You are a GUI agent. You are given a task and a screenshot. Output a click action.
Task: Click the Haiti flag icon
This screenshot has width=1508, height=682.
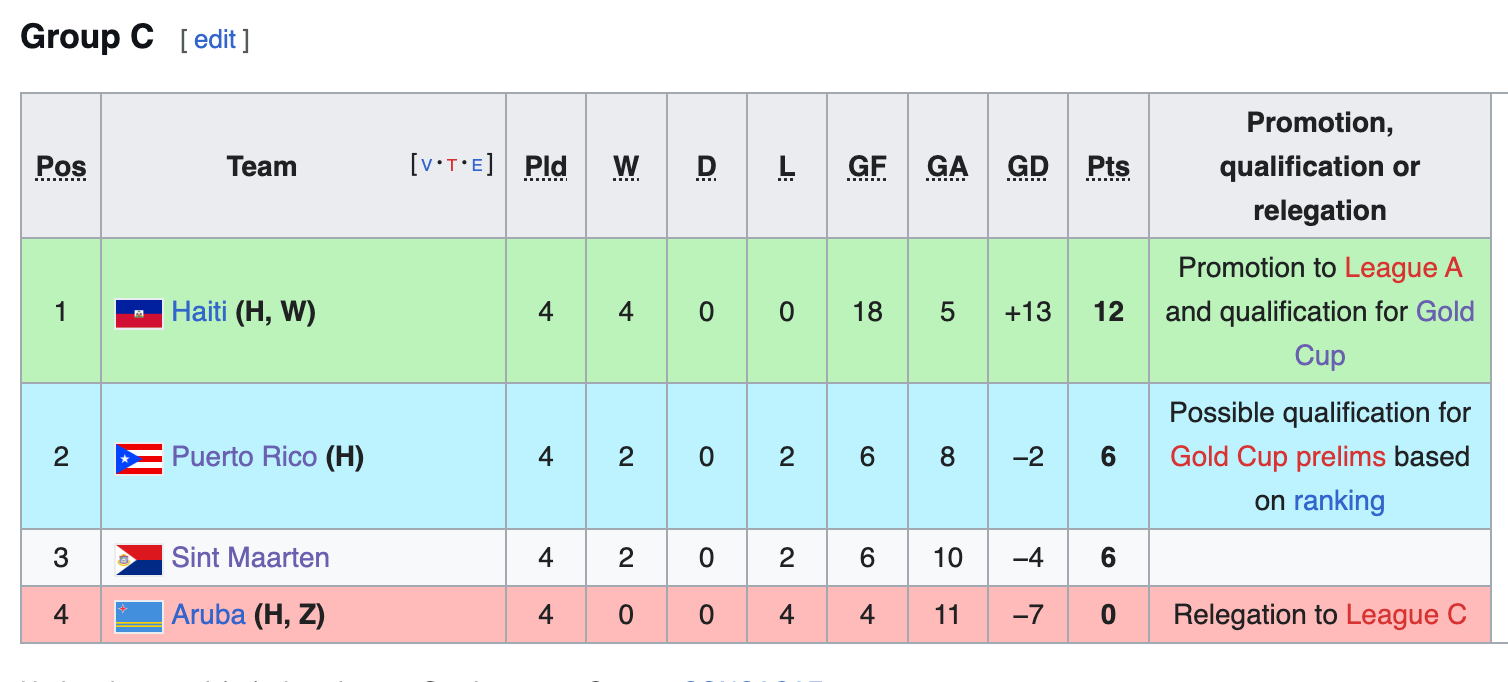(139, 314)
